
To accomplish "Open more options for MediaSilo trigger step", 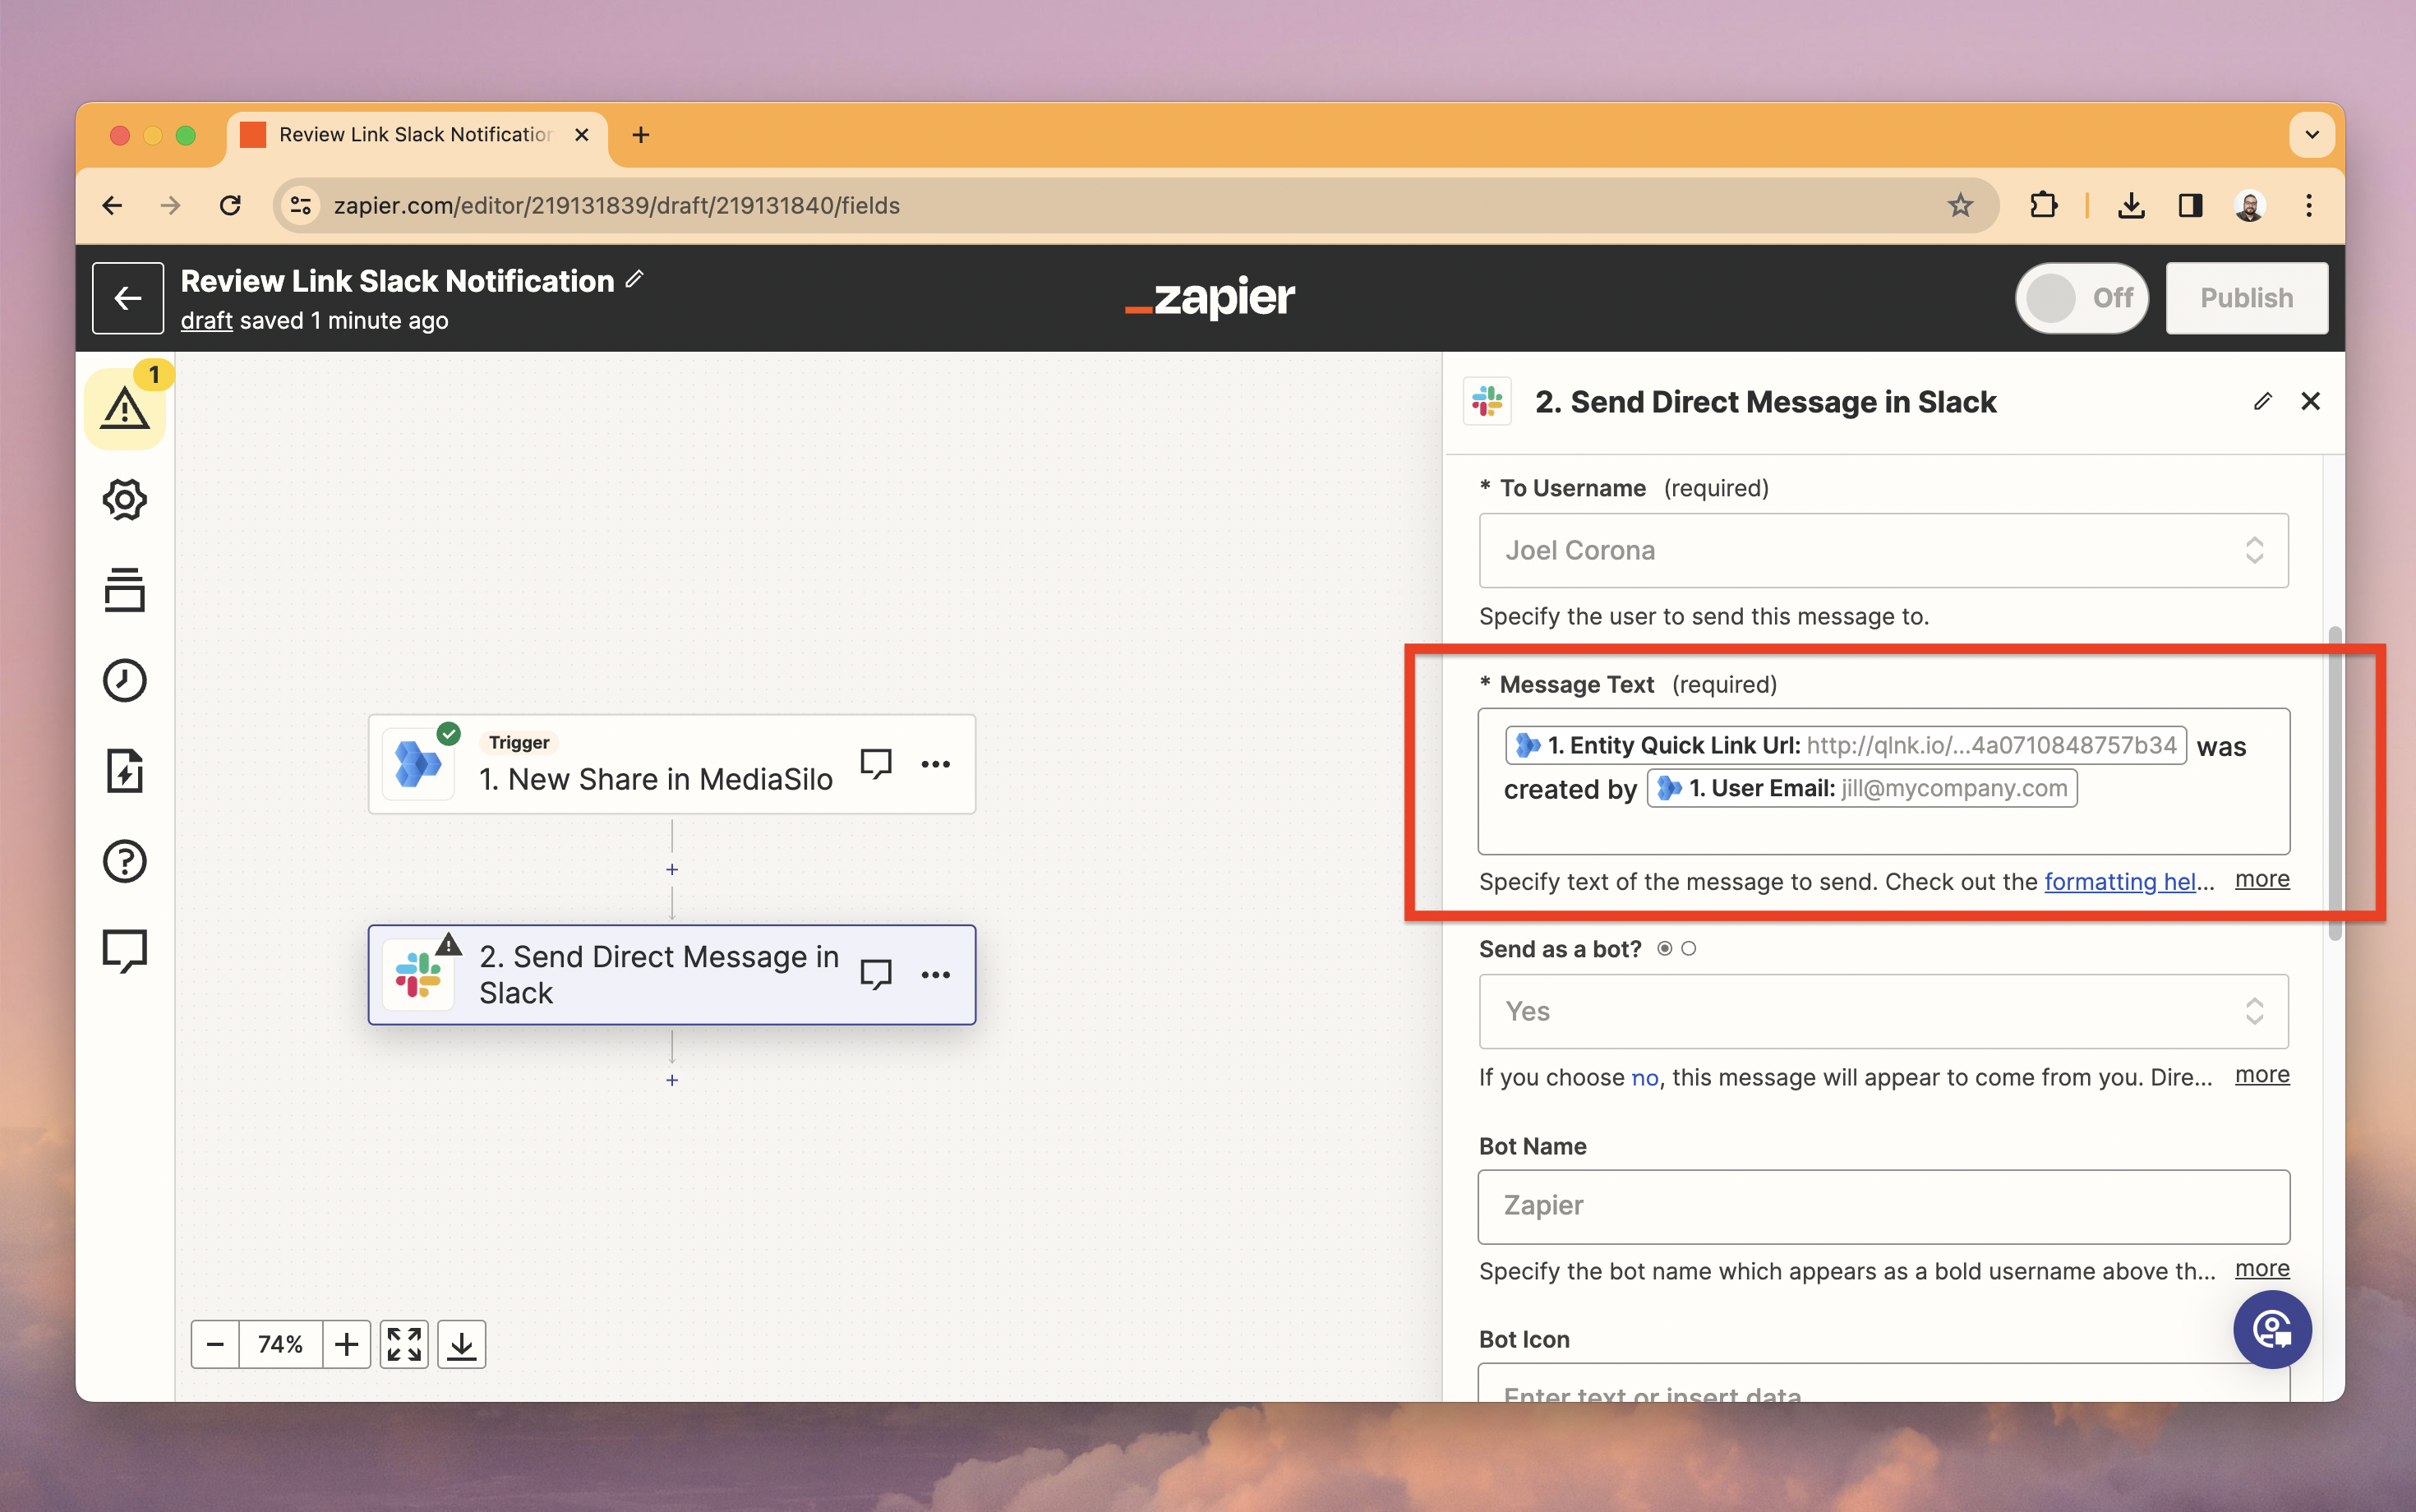I will (x=936, y=764).
